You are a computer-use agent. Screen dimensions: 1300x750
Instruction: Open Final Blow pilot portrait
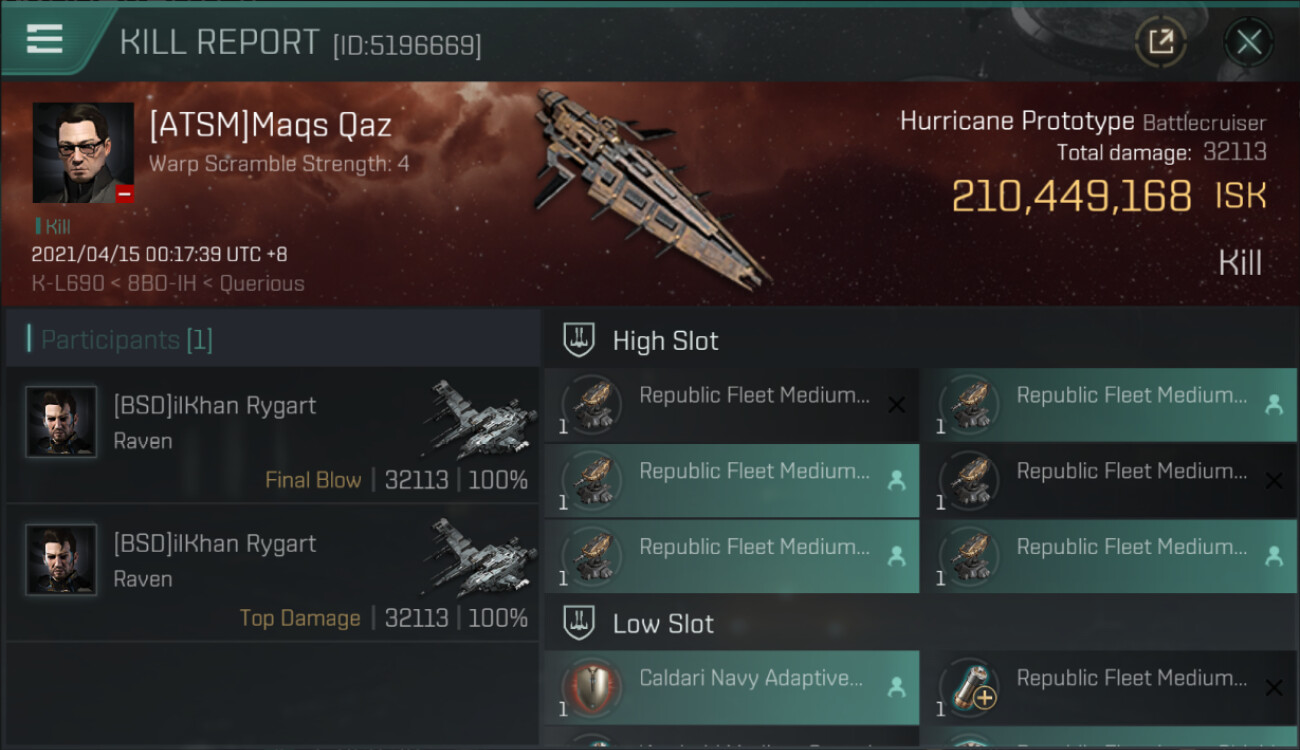(61, 423)
